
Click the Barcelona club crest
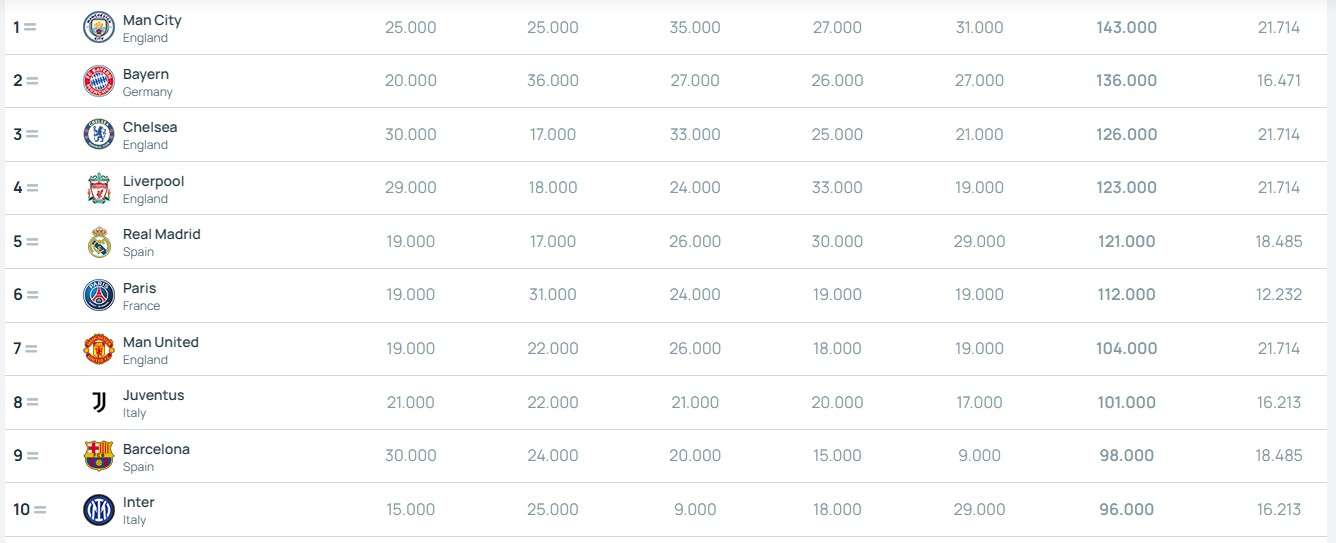(98, 456)
